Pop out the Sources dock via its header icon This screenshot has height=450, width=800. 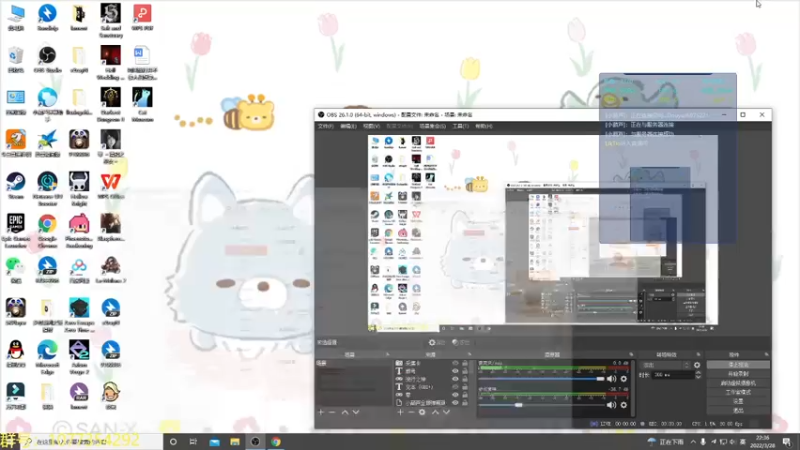coord(469,354)
